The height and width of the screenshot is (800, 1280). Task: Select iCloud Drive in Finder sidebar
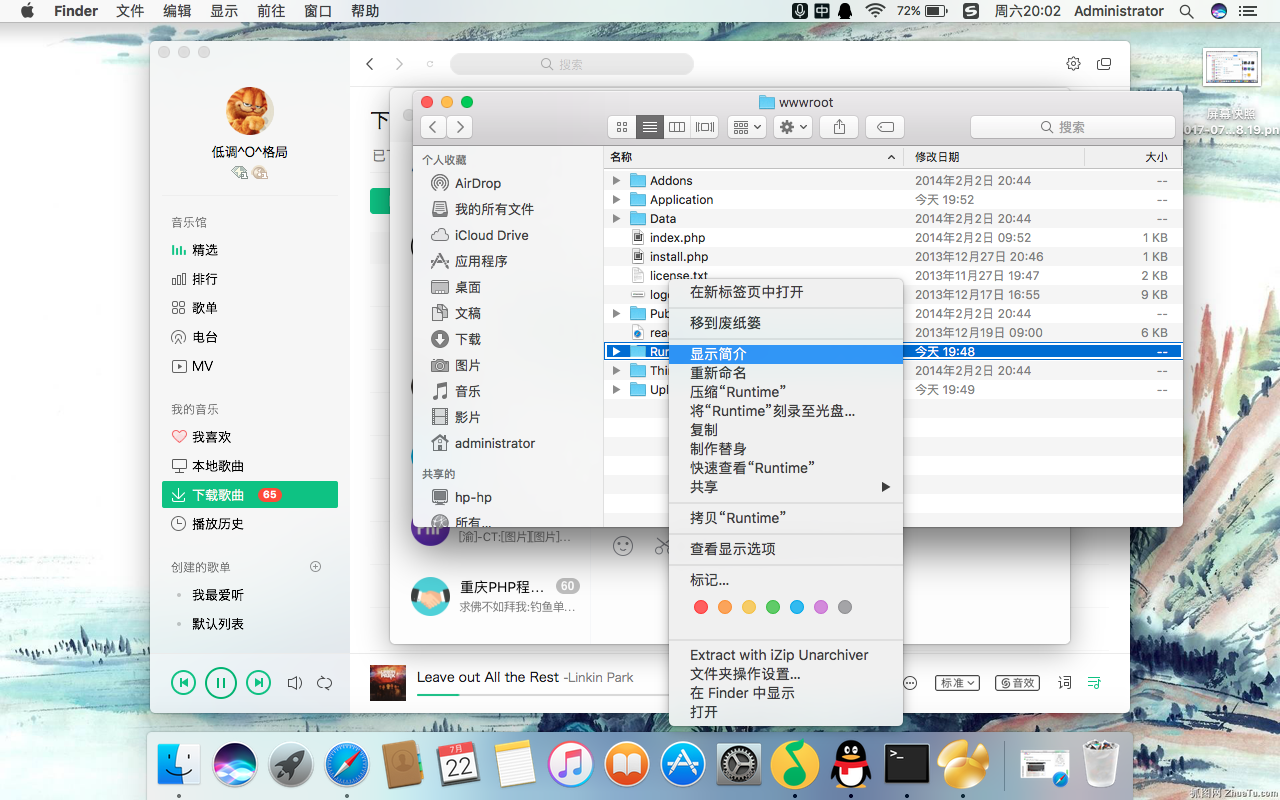tap(491, 235)
